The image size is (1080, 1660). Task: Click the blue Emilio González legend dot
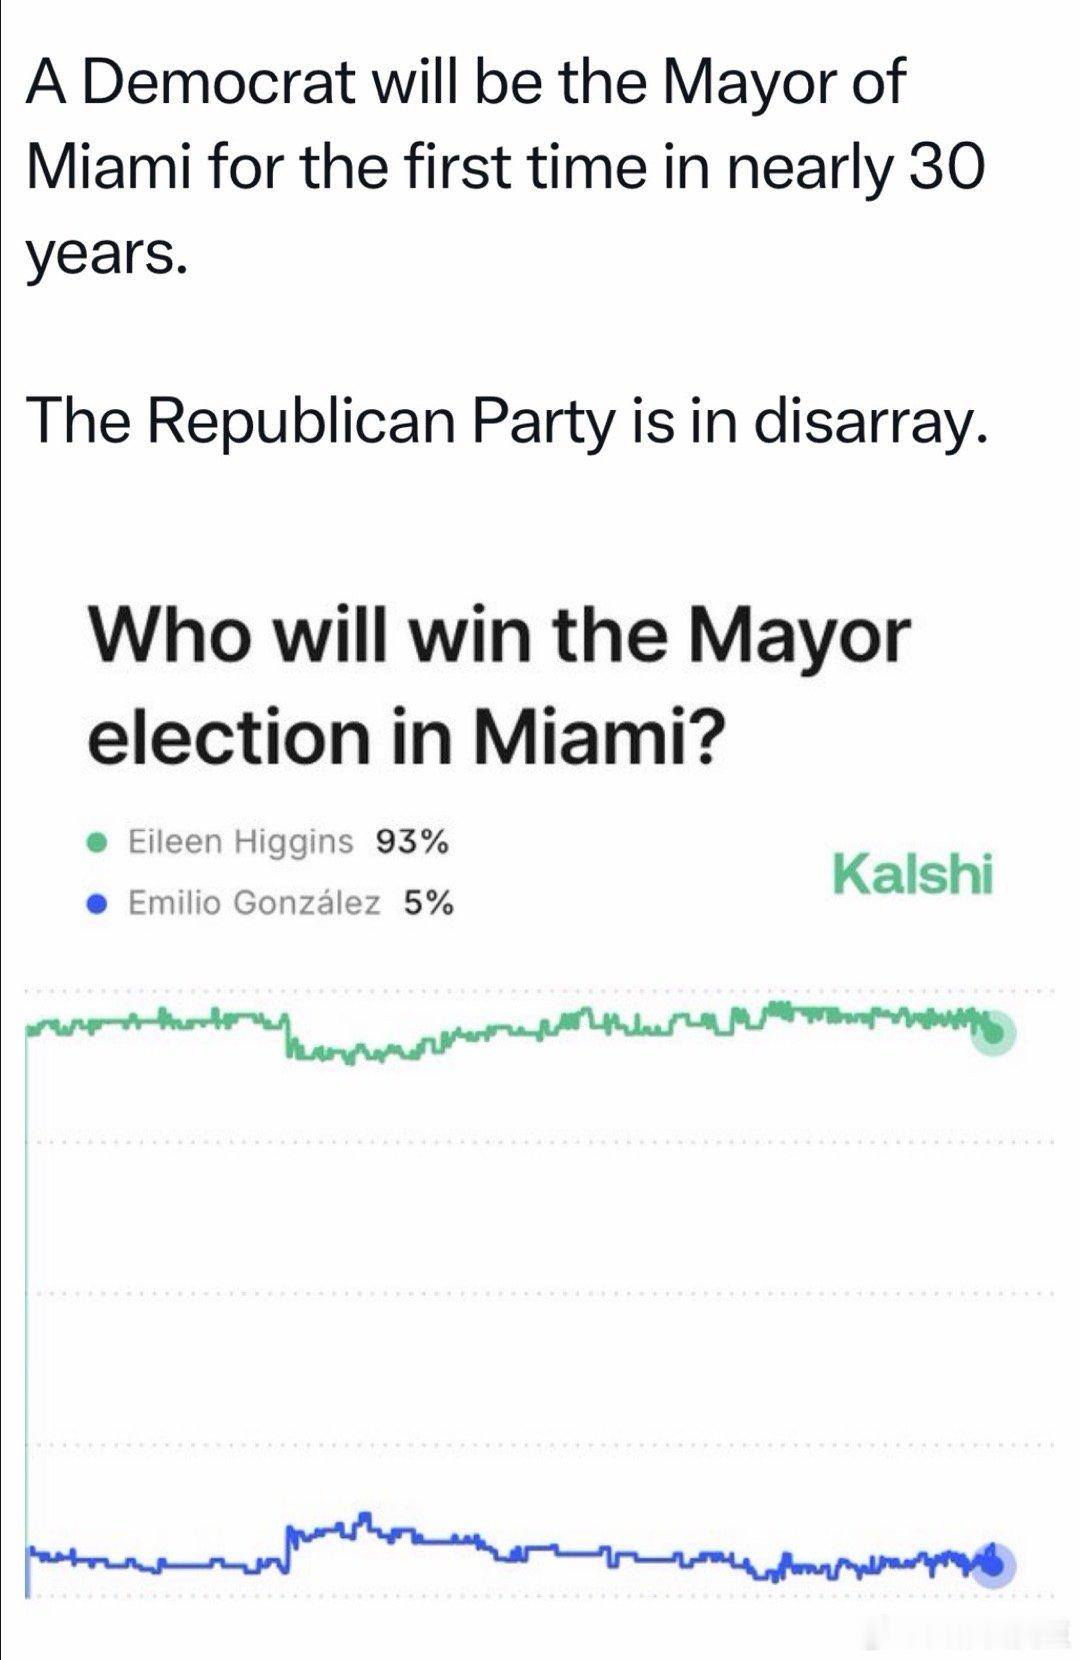coord(98,904)
